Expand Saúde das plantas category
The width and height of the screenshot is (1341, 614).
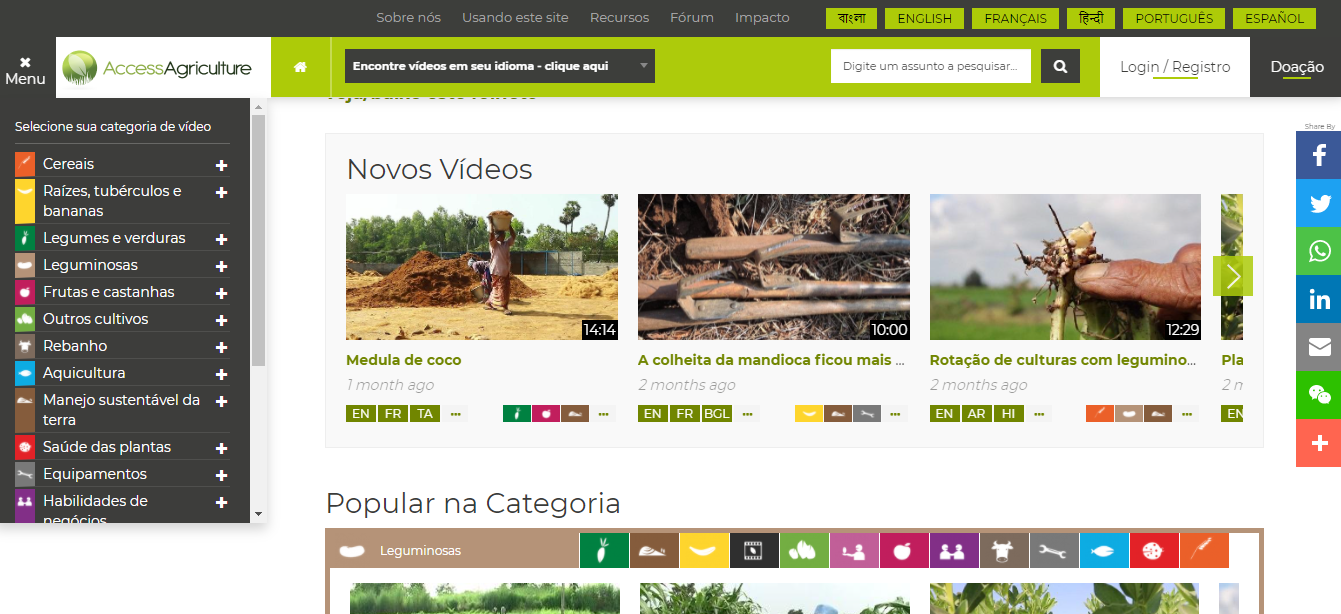coord(221,449)
